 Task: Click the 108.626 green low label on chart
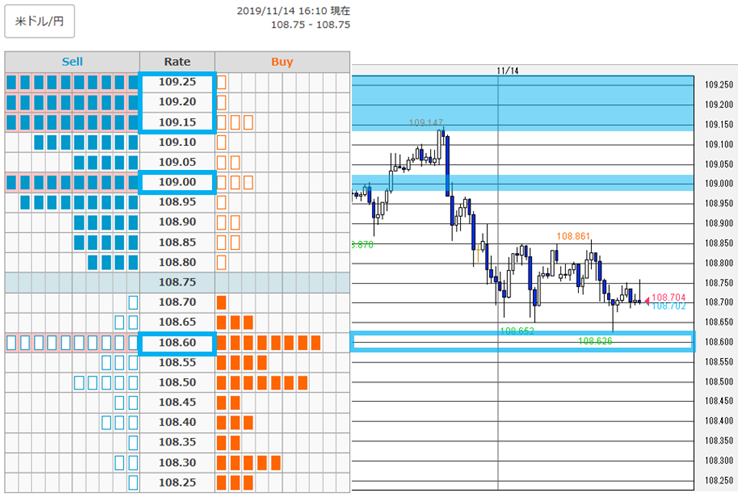pyautogui.click(x=595, y=341)
